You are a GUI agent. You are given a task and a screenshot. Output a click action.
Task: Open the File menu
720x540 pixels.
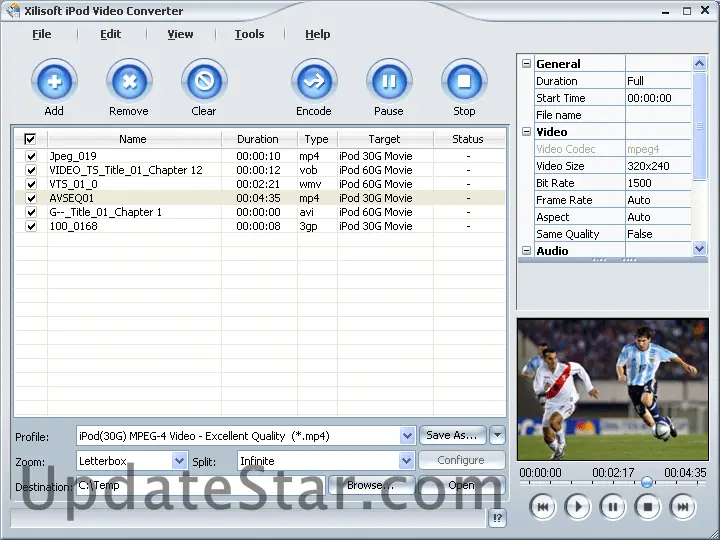42,34
